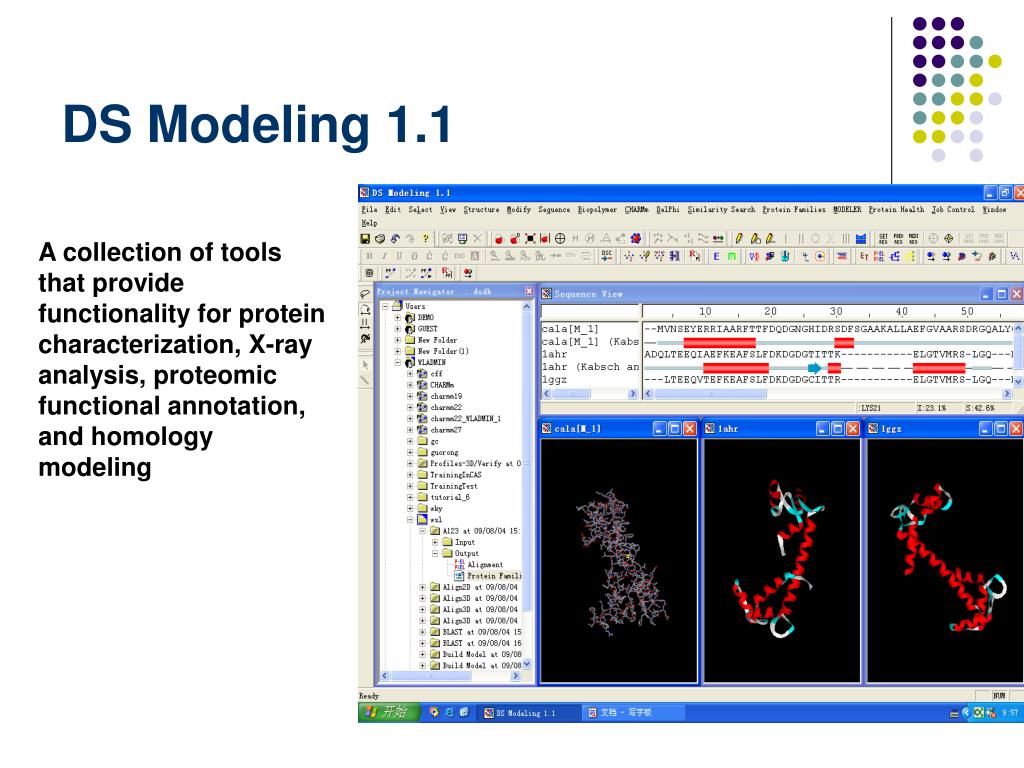Select the Protein Families output item

point(488,576)
